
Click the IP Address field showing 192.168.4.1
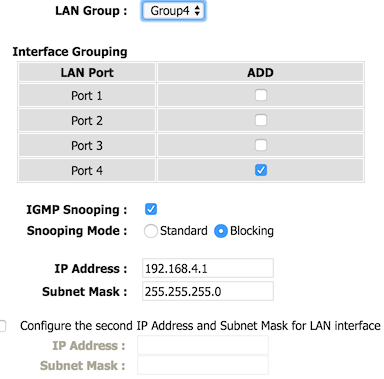(208, 268)
